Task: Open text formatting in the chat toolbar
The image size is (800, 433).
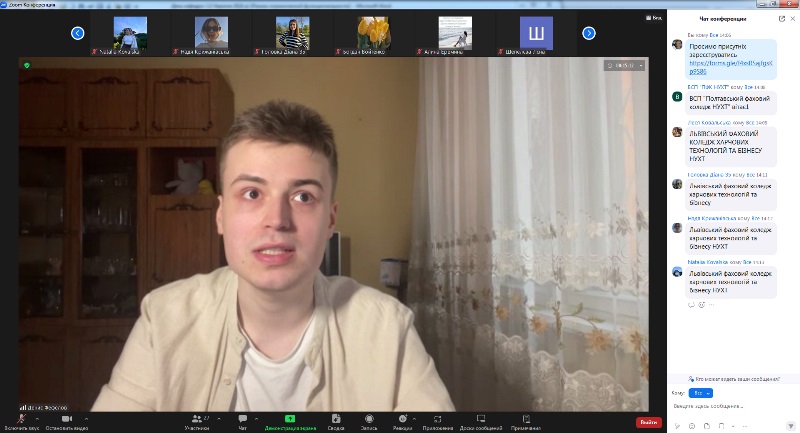Action: [x=677, y=425]
